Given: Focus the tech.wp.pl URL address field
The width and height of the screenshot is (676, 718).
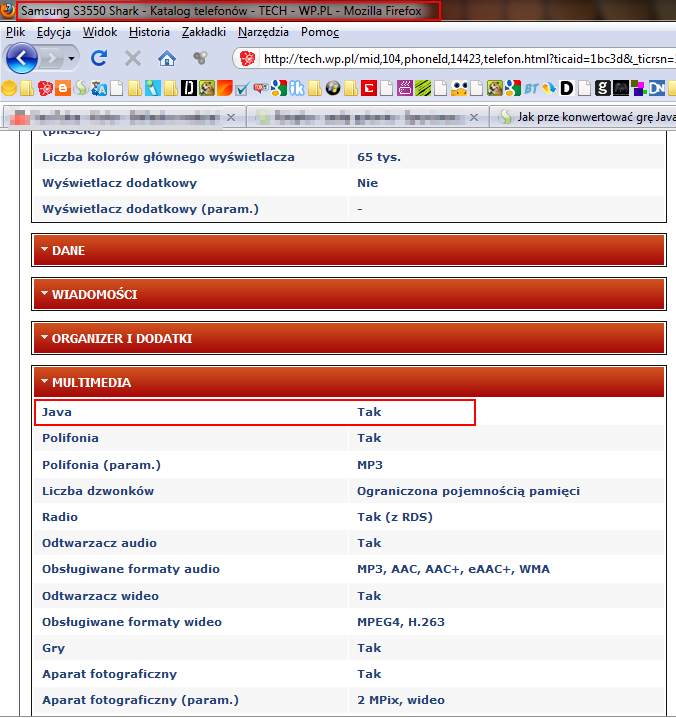Looking at the screenshot, I should [467, 59].
